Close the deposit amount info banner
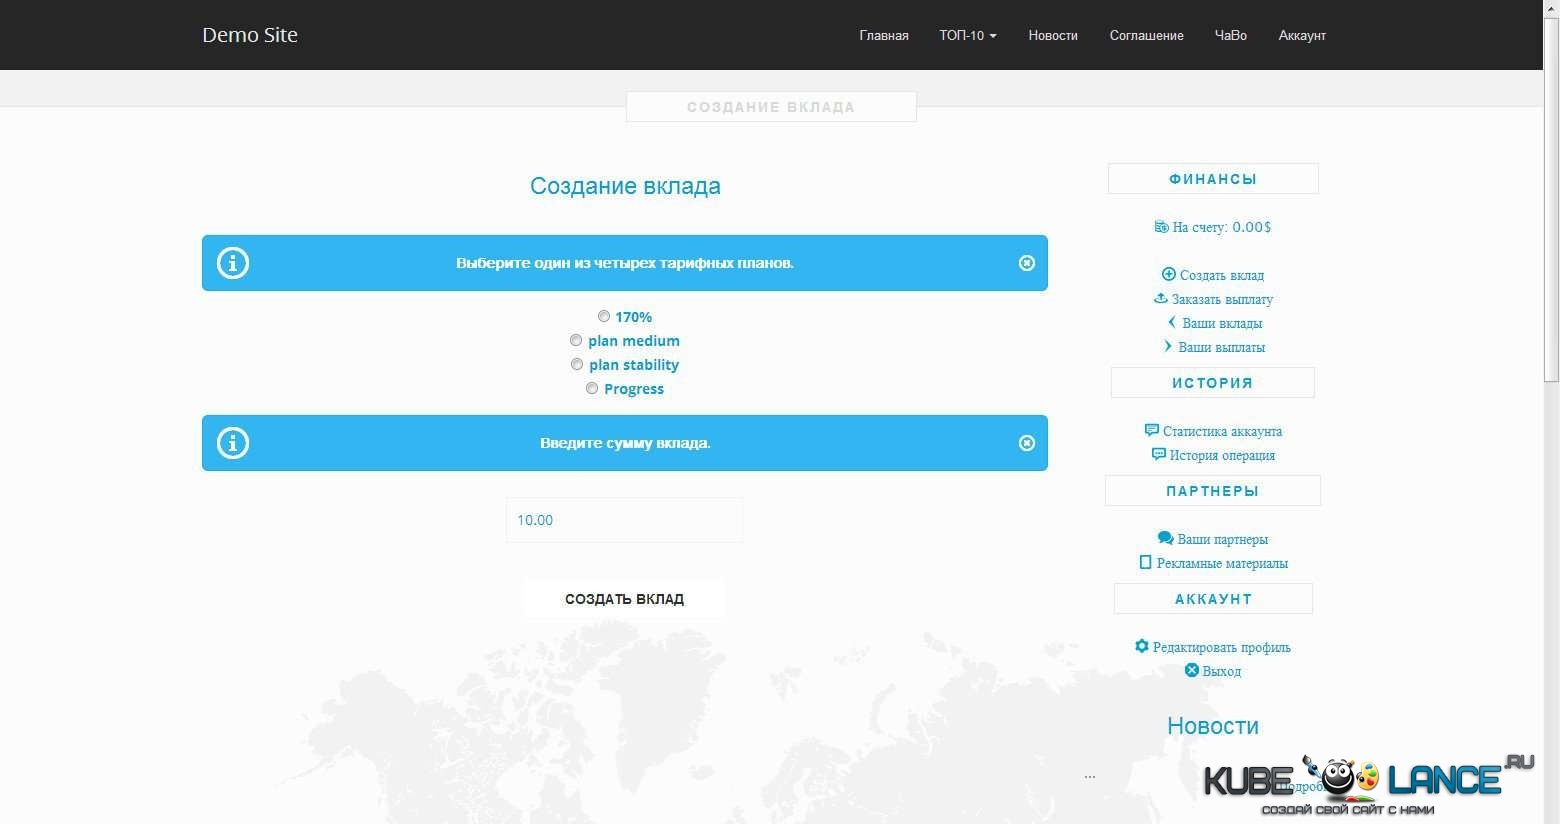The height and width of the screenshot is (824, 1560). pos(1026,443)
